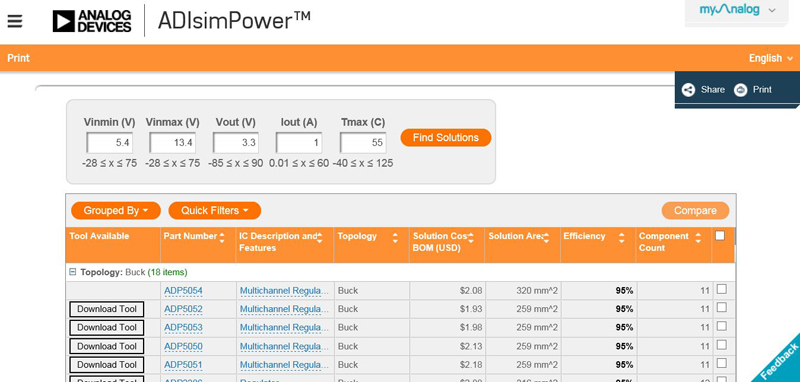Download Tool for ADP5052
Screen dimensions: 800x382
click(107, 309)
